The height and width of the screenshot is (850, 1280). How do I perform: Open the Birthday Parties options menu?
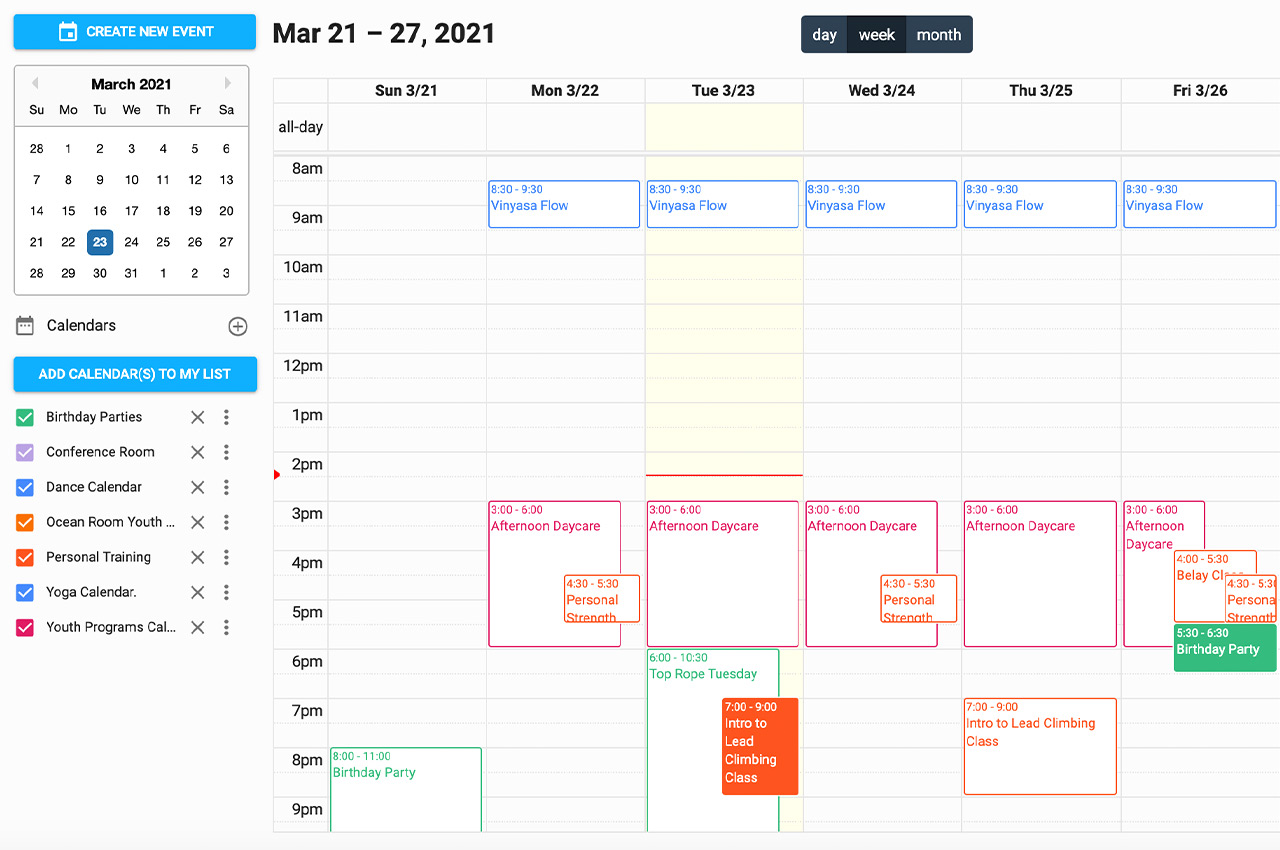click(x=226, y=417)
